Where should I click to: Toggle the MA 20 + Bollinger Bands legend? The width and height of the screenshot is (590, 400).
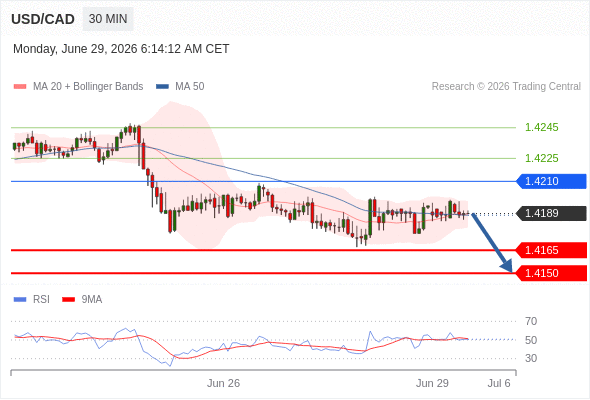point(78,87)
